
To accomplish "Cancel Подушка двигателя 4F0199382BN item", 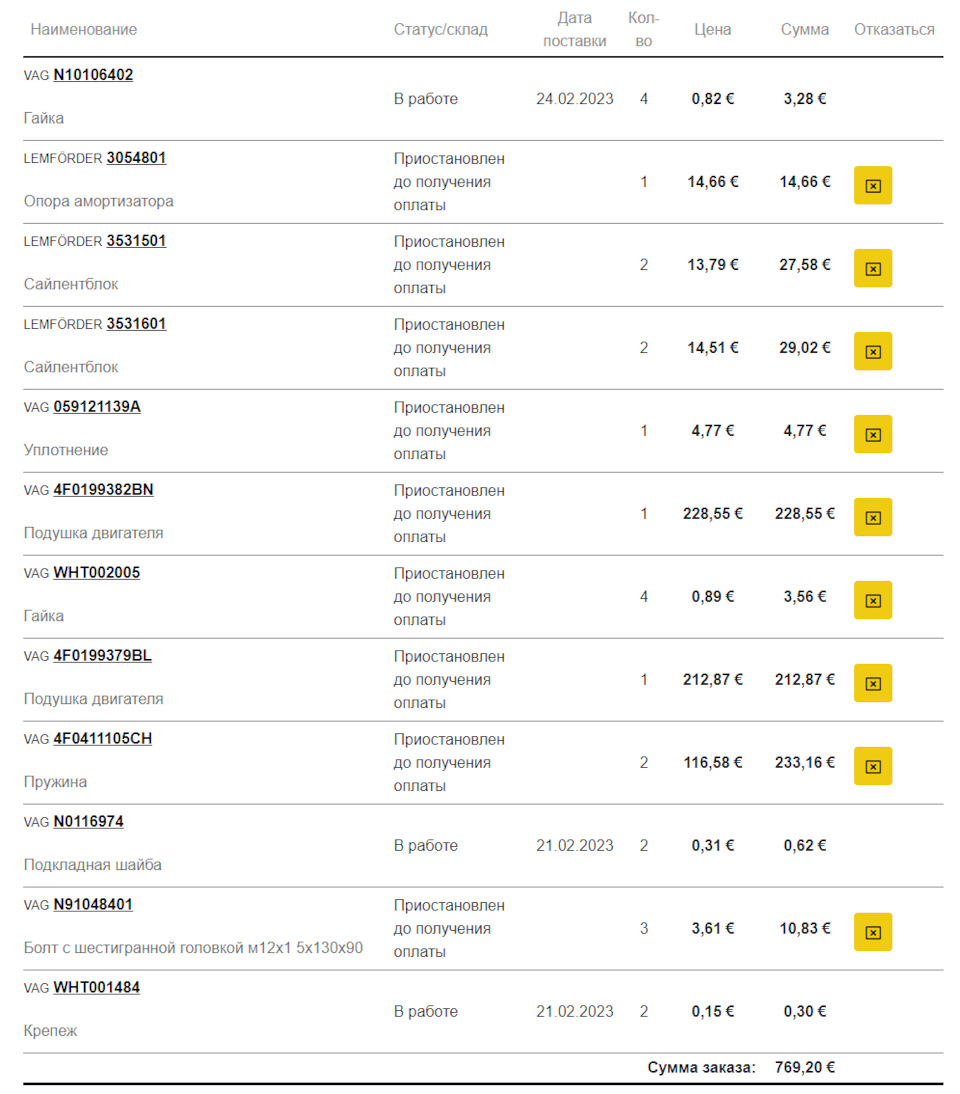I will (x=872, y=518).
